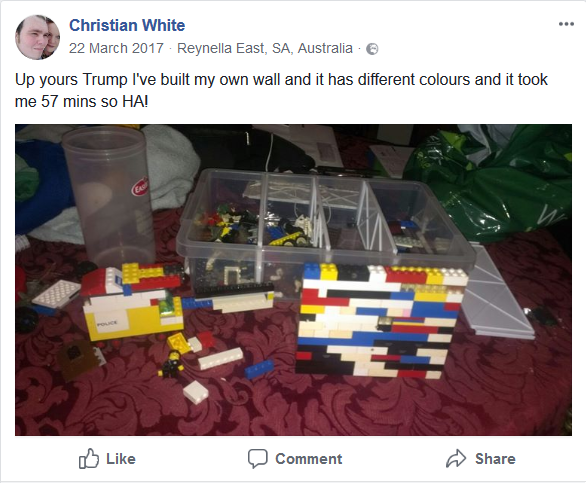The image size is (586, 483).
Task: Open the Christian White profile link
Action: point(127,25)
